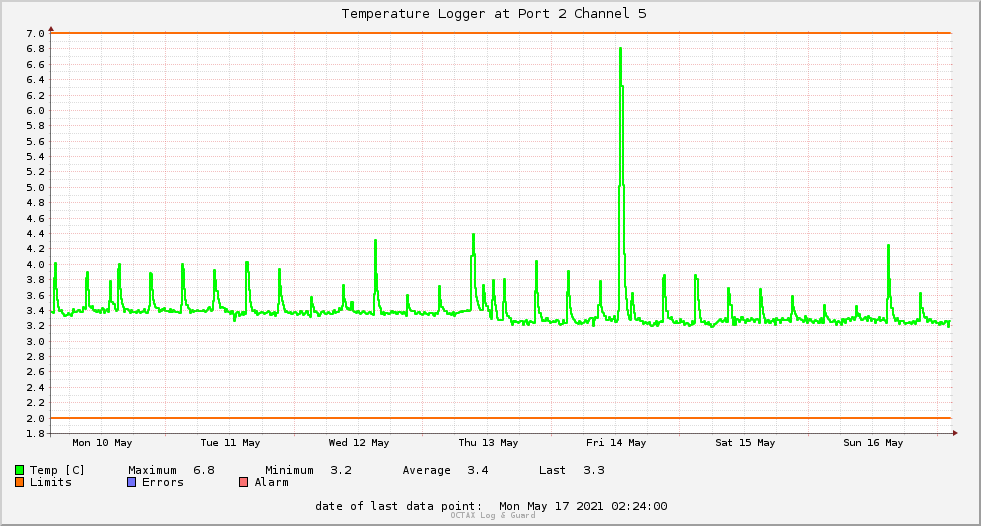
Task: Click the orange Limits legend swatch
Action: [19, 482]
